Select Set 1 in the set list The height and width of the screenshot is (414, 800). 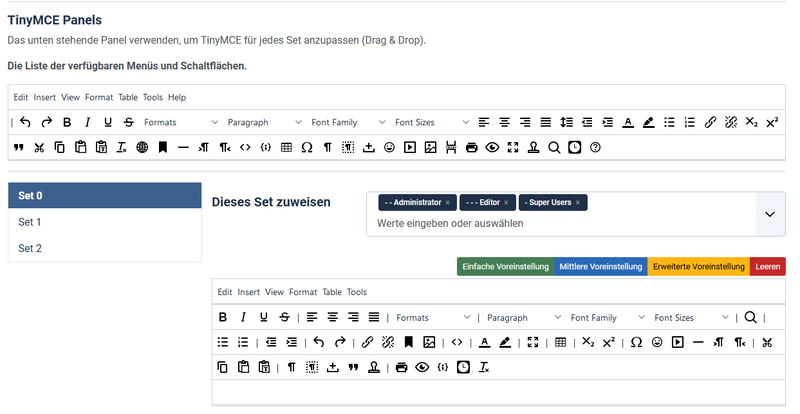[x=30, y=222]
